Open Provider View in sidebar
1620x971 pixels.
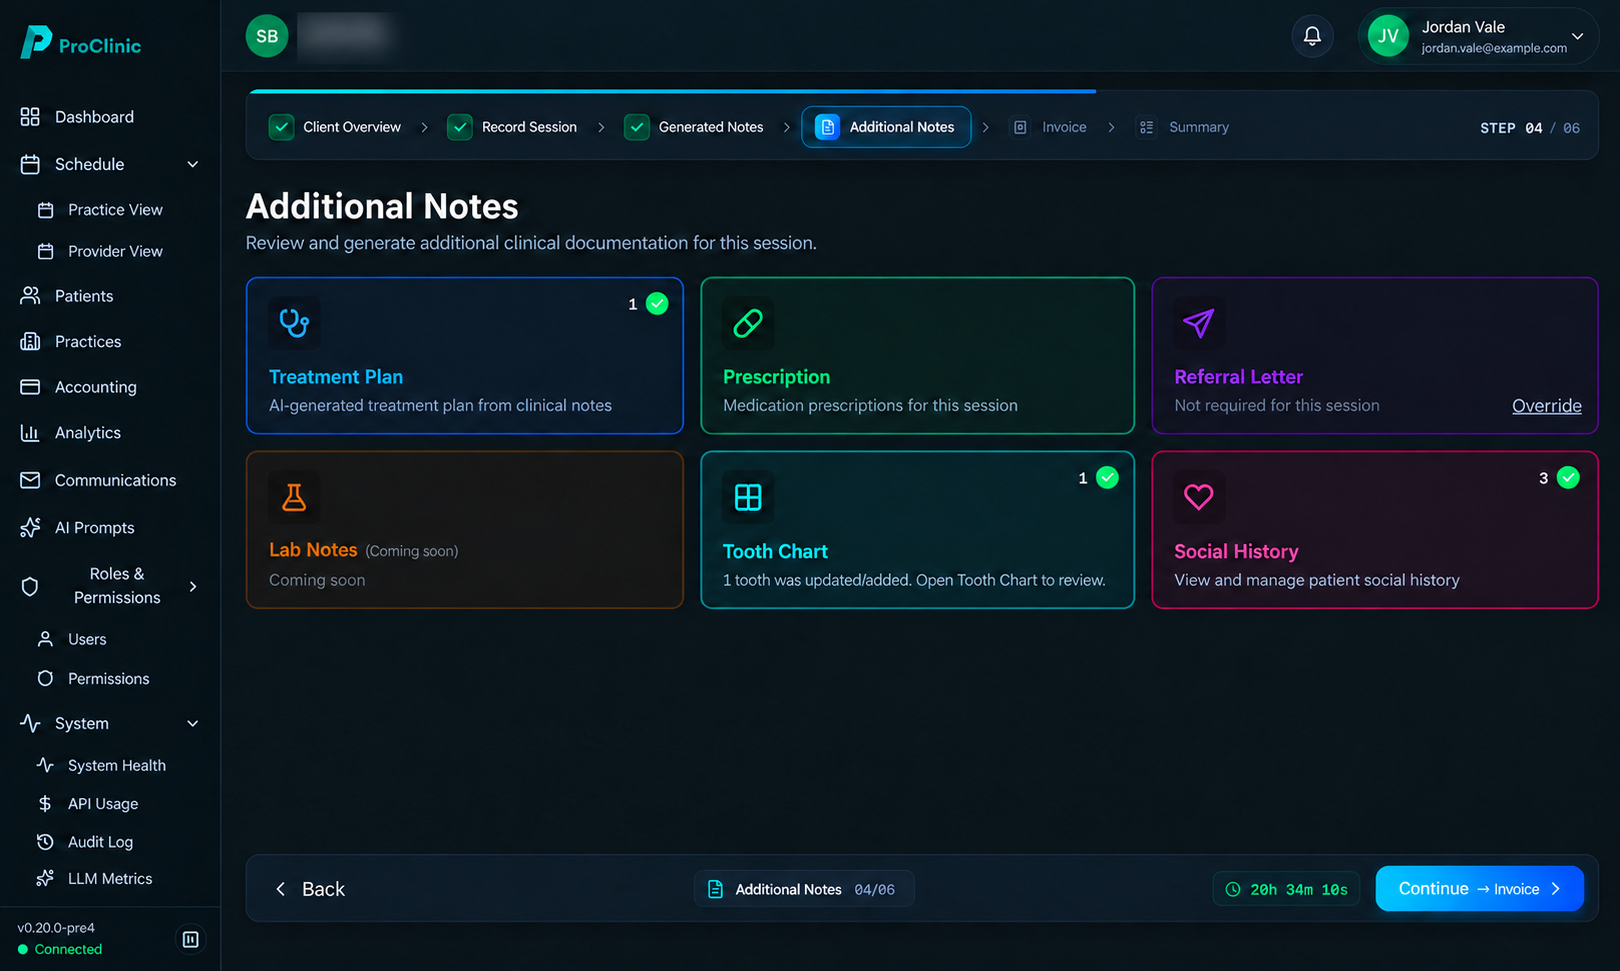(100, 251)
